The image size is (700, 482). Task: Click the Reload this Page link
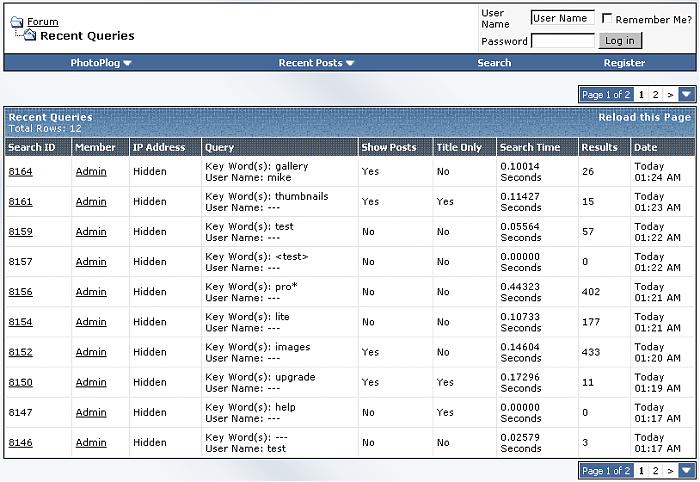point(644,118)
